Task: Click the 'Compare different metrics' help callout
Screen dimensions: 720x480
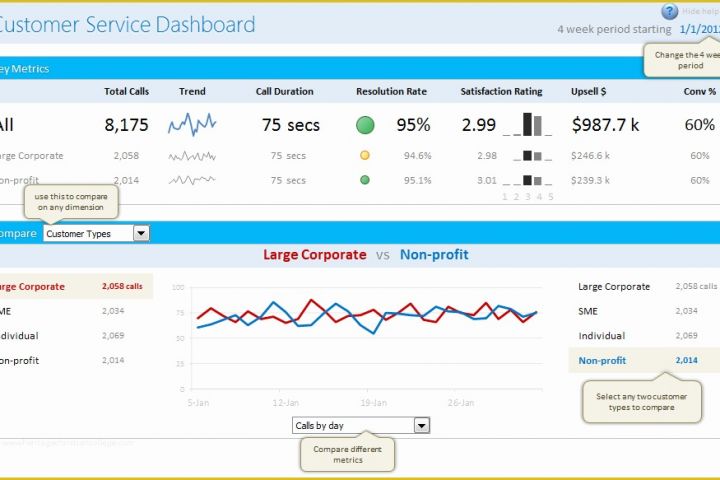Action: (x=347, y=454)
